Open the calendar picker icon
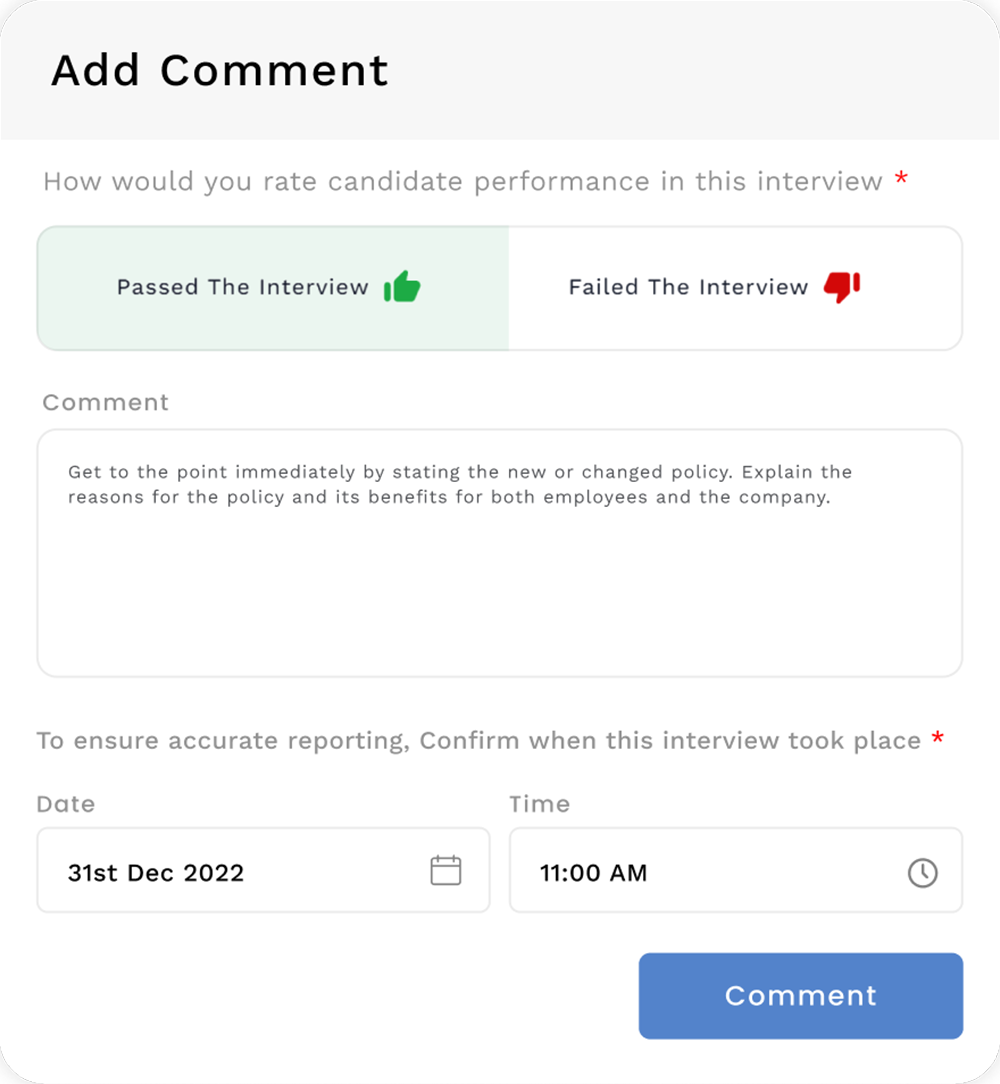1000x1084 pixels. click(x=446, y=871)
